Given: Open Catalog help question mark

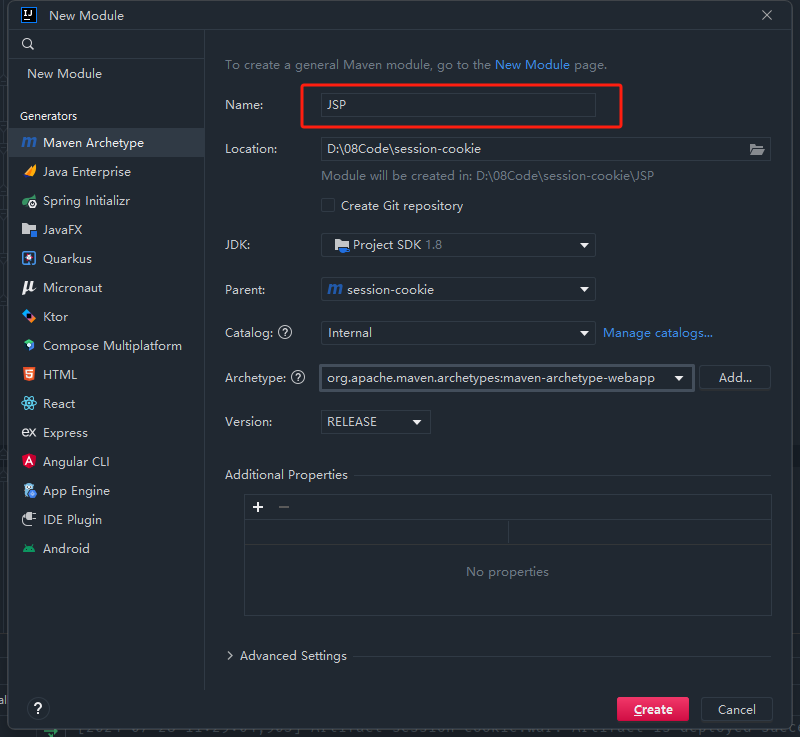Looking at the screenshot, I should pos(285,333).
